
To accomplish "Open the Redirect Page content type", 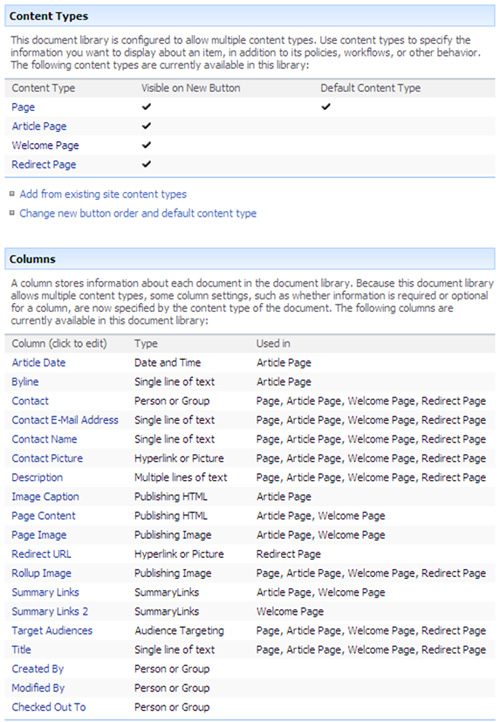I will [44, 165].
